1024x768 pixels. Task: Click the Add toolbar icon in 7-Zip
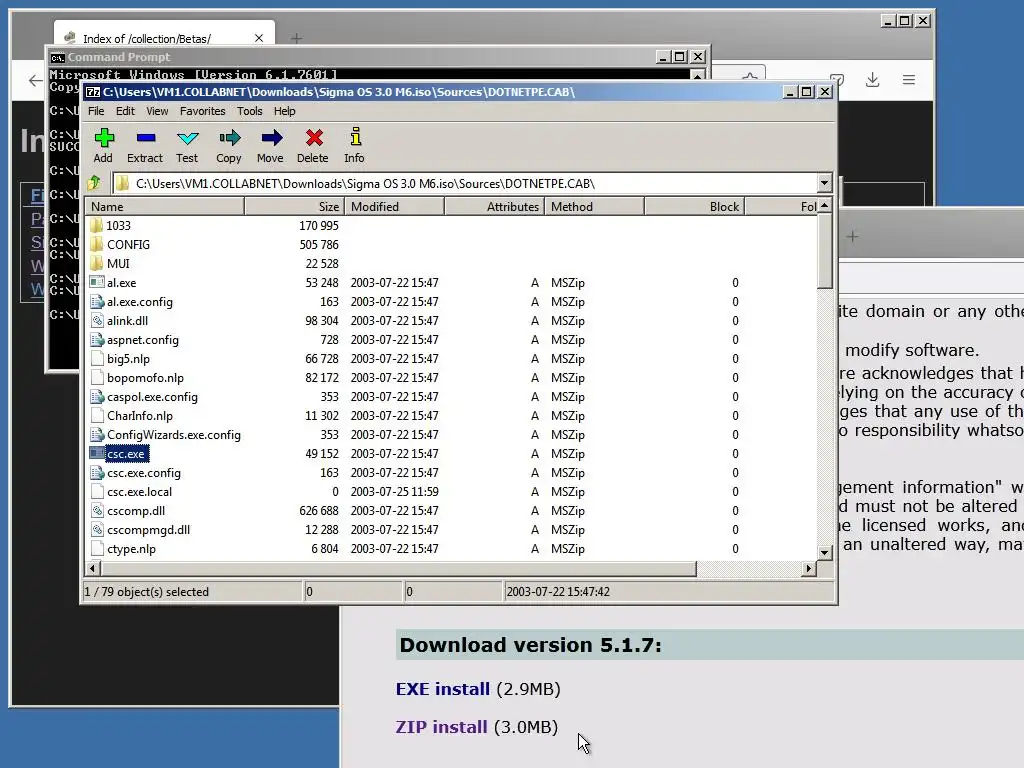[x=104, y=138]
